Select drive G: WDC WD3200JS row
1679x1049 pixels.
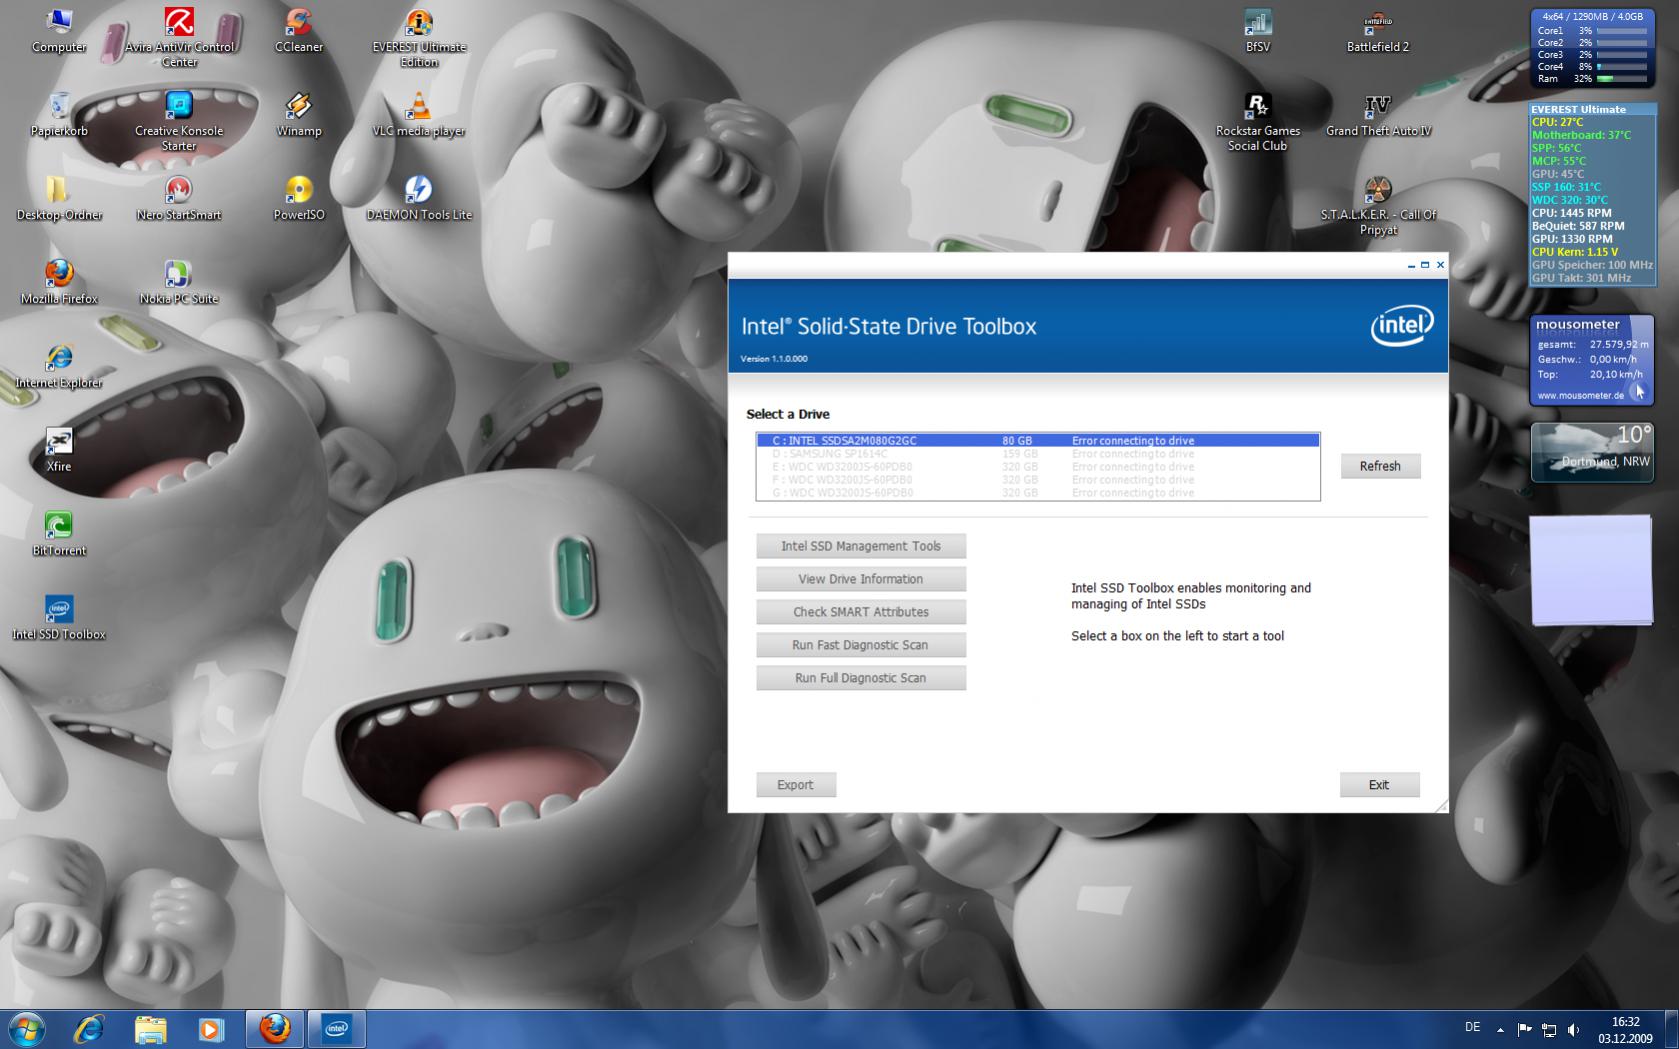pyautogui.click(x=1038, y=492)
